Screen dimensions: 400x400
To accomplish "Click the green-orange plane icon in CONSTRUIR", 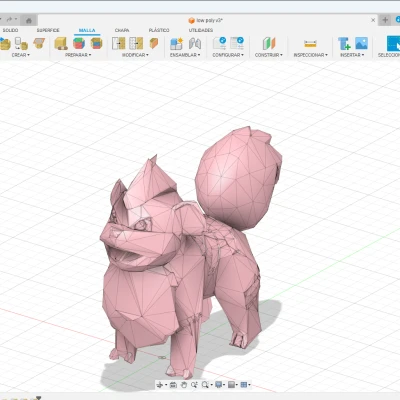I will [x=269, y=44].
